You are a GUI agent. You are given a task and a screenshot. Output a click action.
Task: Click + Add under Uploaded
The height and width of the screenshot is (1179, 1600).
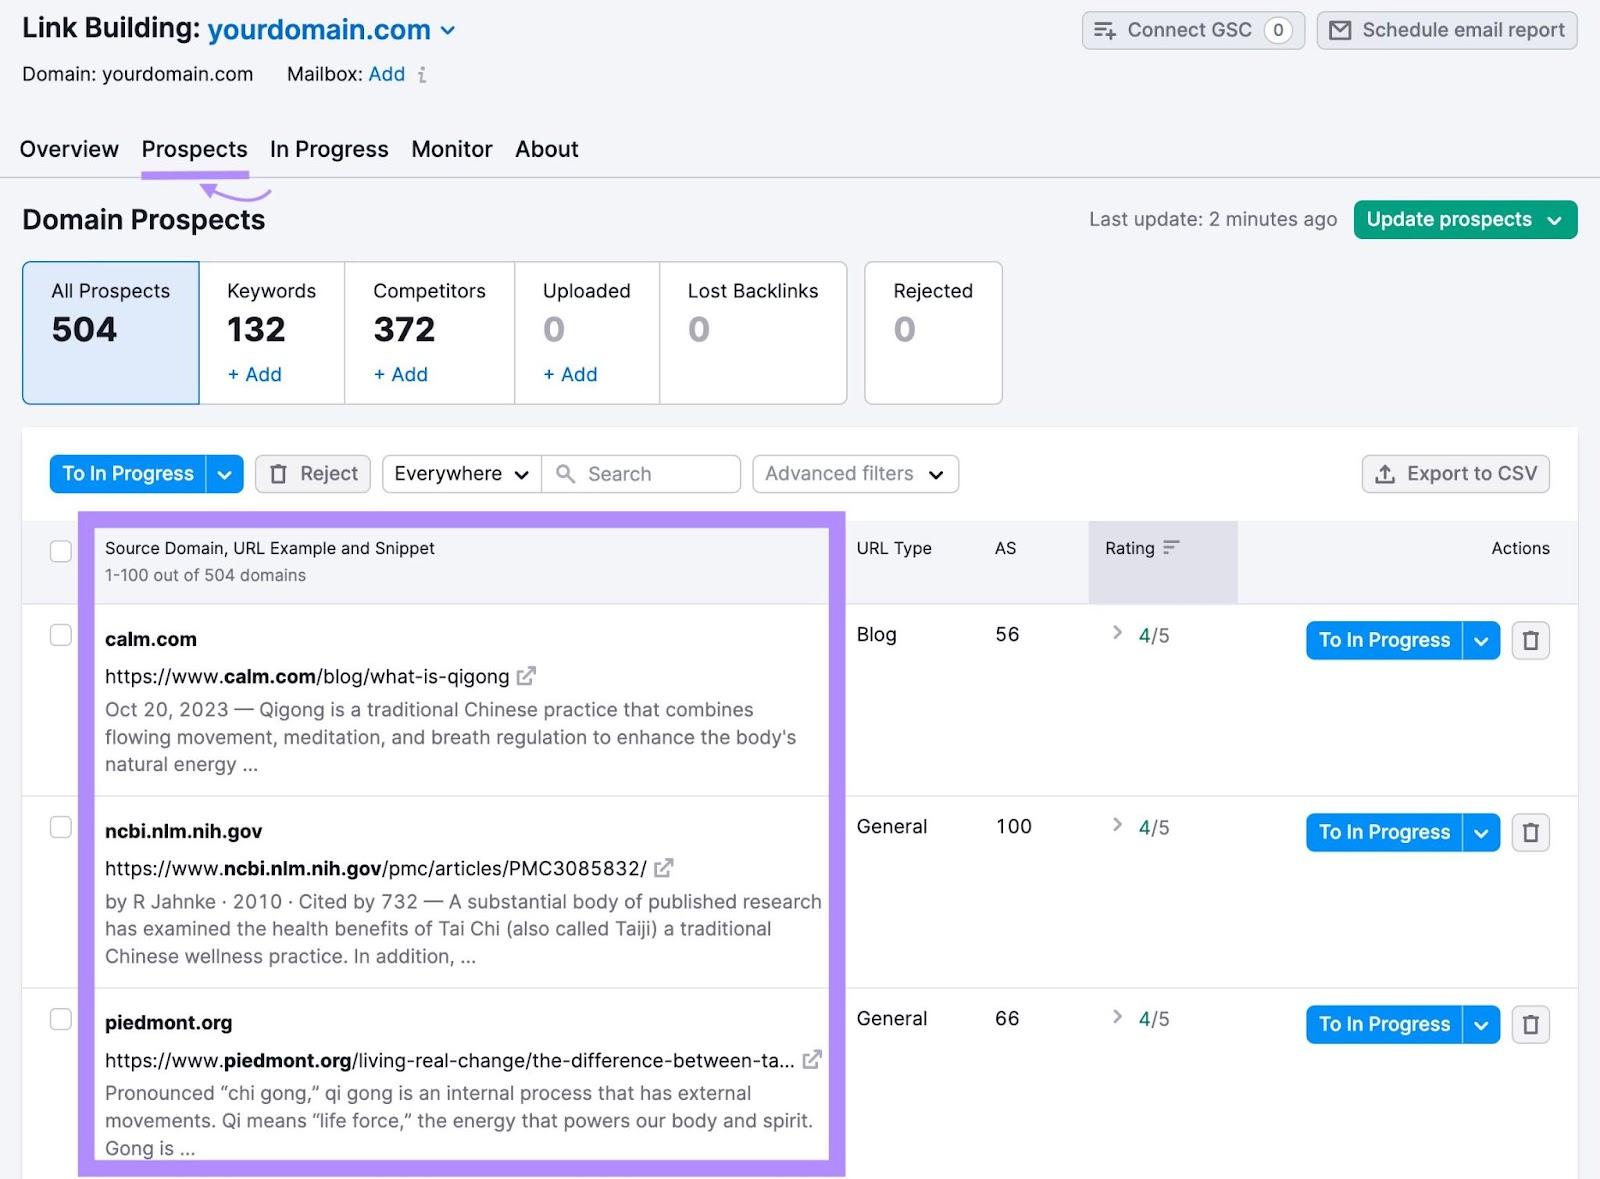570,374
